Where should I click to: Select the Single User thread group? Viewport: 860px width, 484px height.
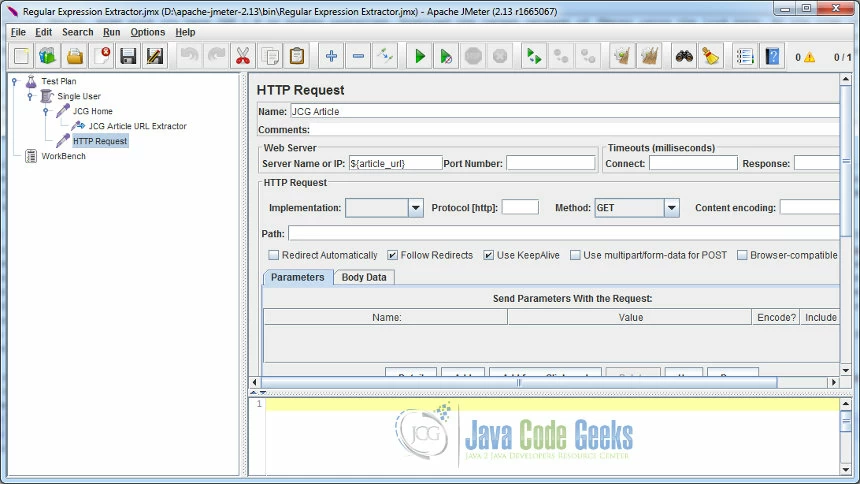coord(79,96)
